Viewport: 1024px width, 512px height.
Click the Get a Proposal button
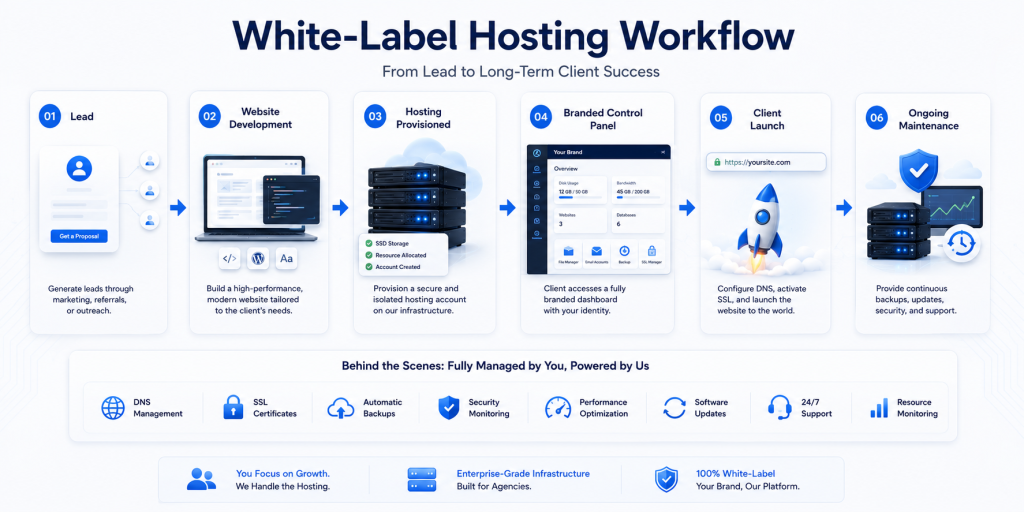tap(79, 236)
